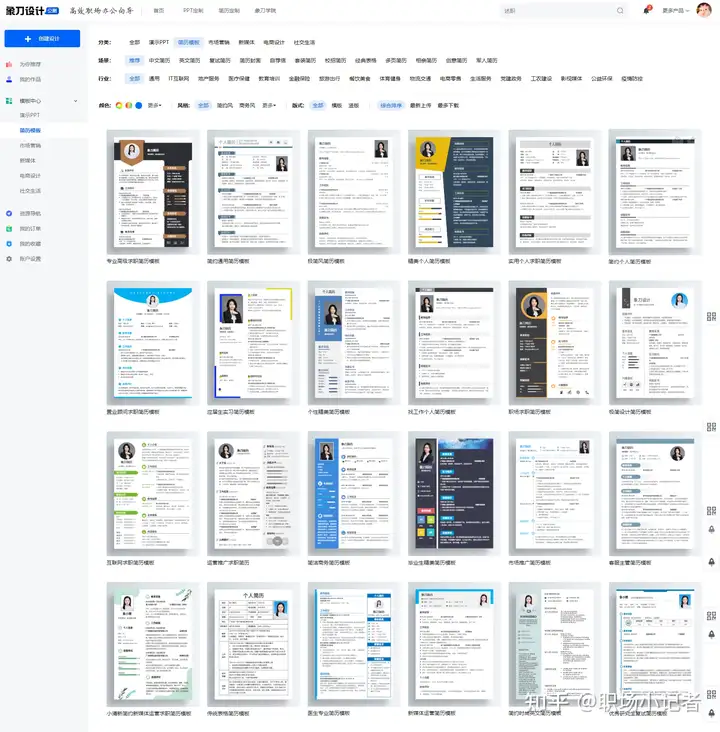Click the 我的订单 green icon
This screenshot has width=720, height=732.
[9, 229]
